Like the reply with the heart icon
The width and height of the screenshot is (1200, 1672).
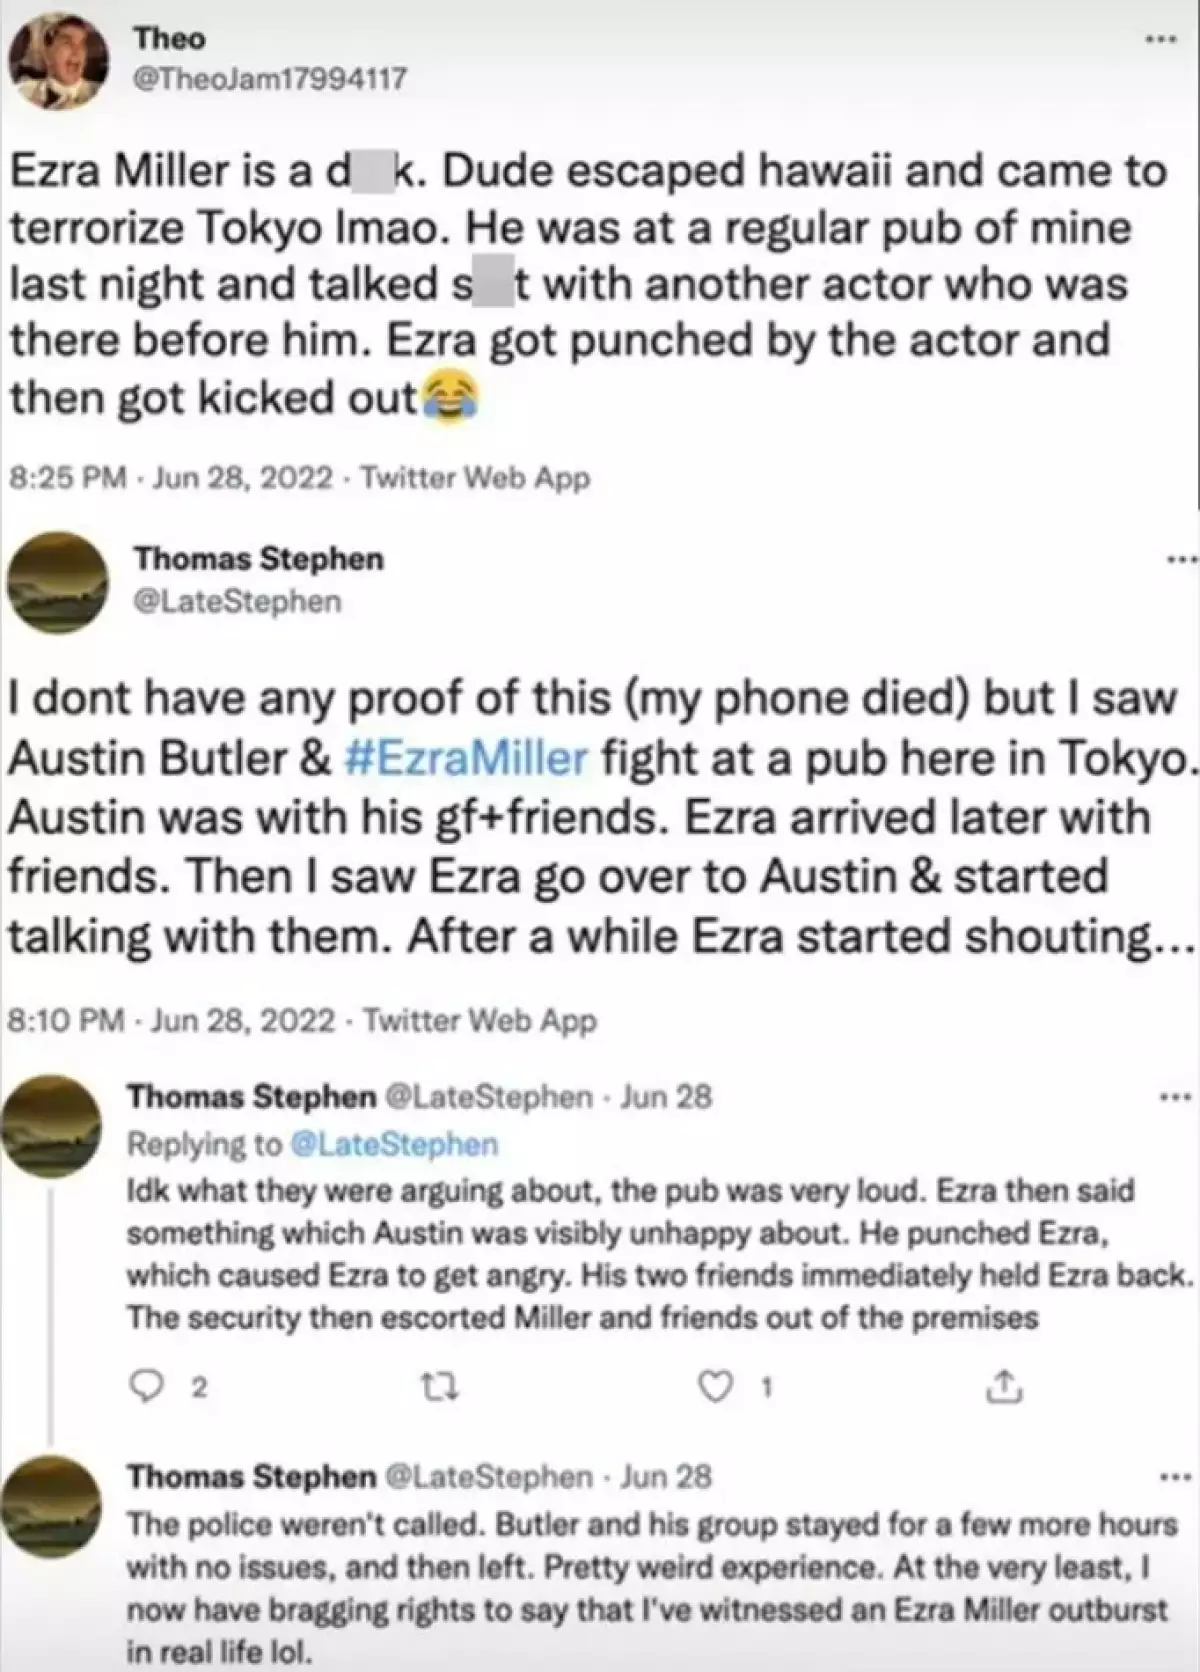coord(714,1388)
